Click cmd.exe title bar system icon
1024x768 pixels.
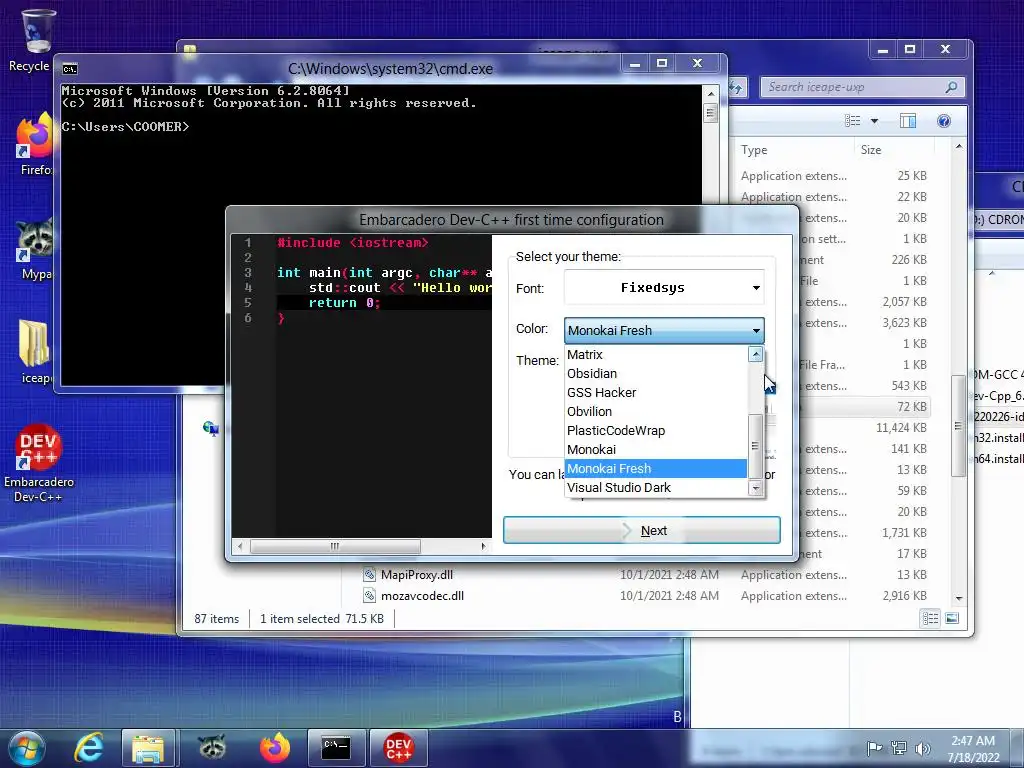coord(70,69)
